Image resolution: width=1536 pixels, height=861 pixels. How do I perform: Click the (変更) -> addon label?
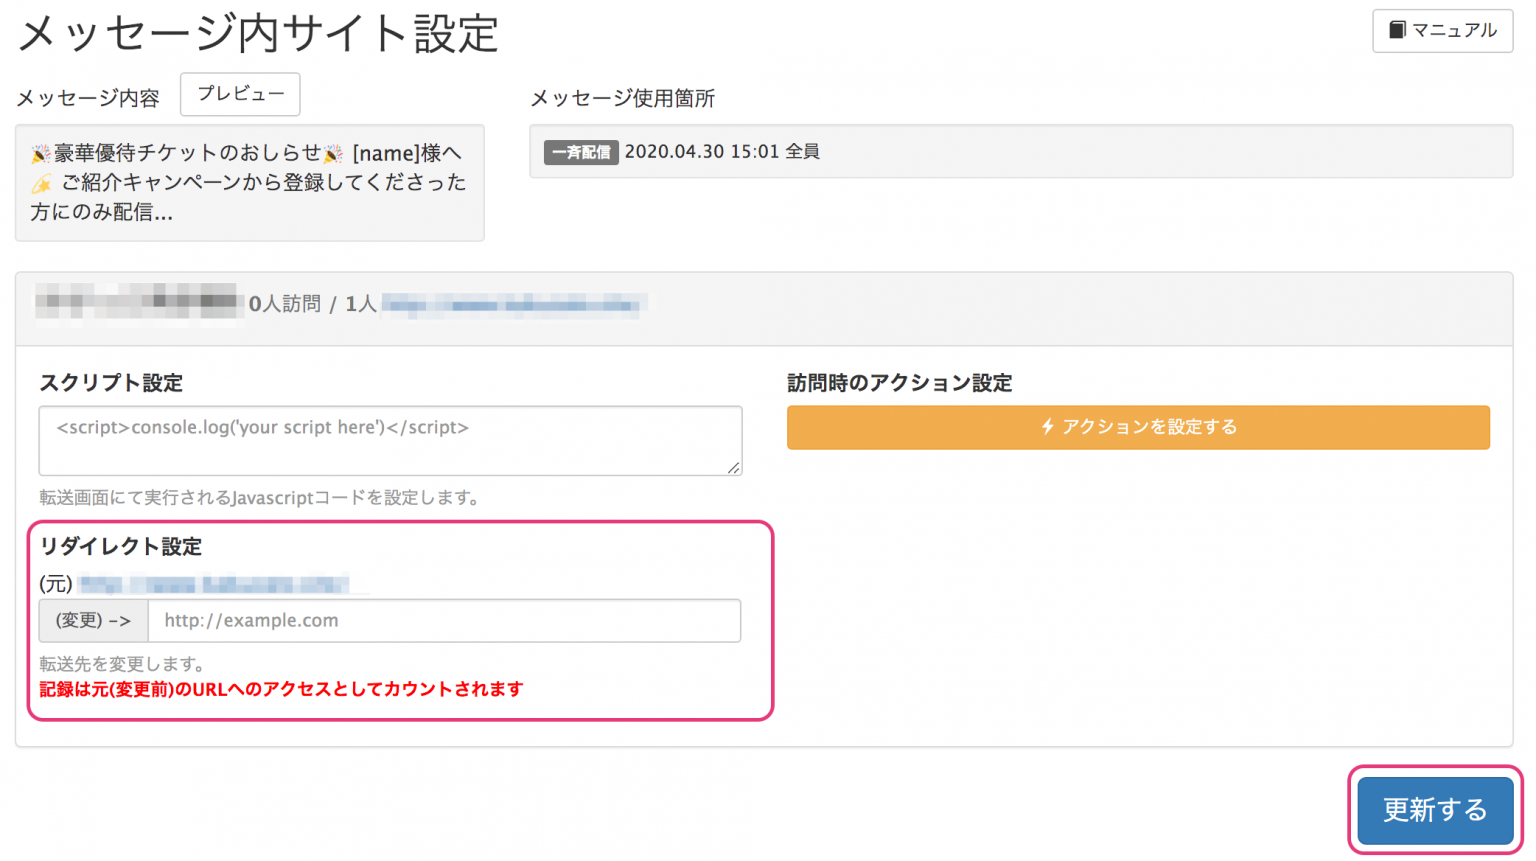tap(93, 620)
